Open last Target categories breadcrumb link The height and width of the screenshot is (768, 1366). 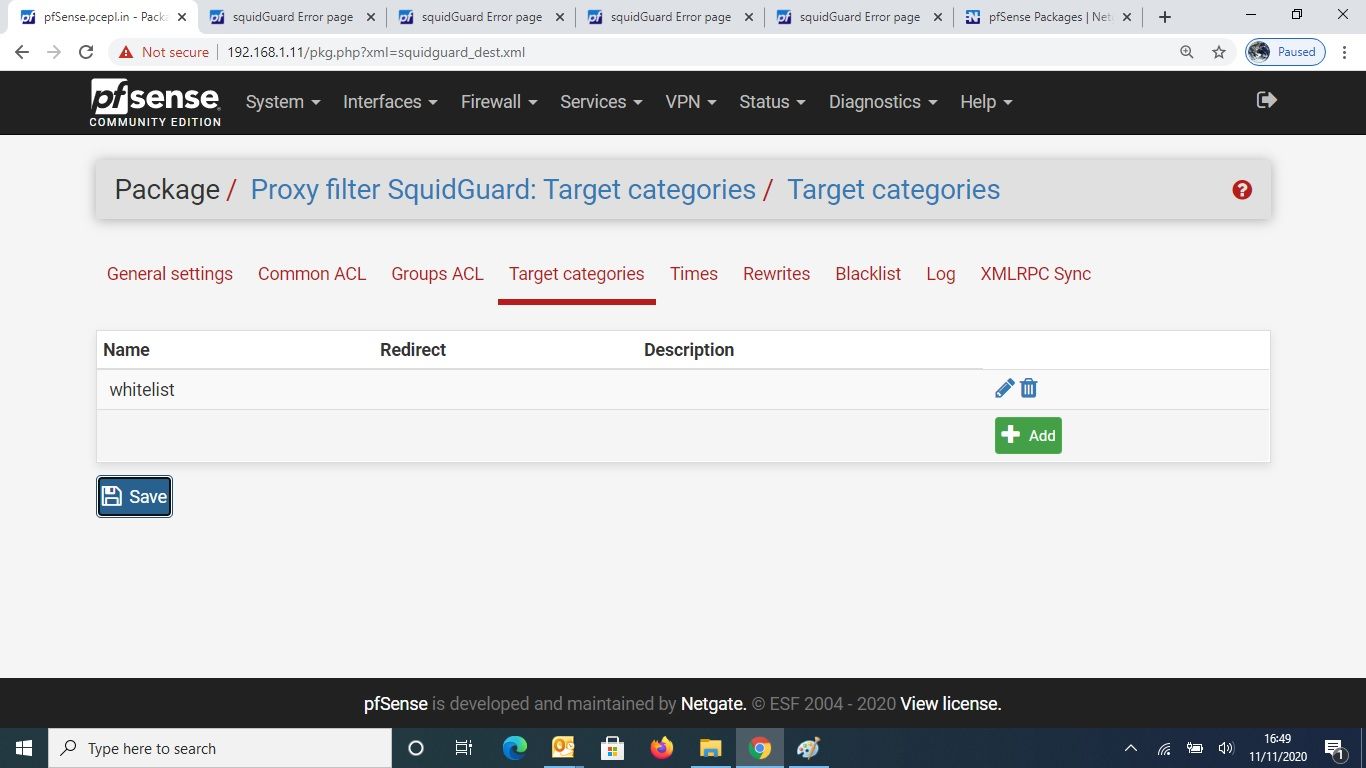[893, 190]
